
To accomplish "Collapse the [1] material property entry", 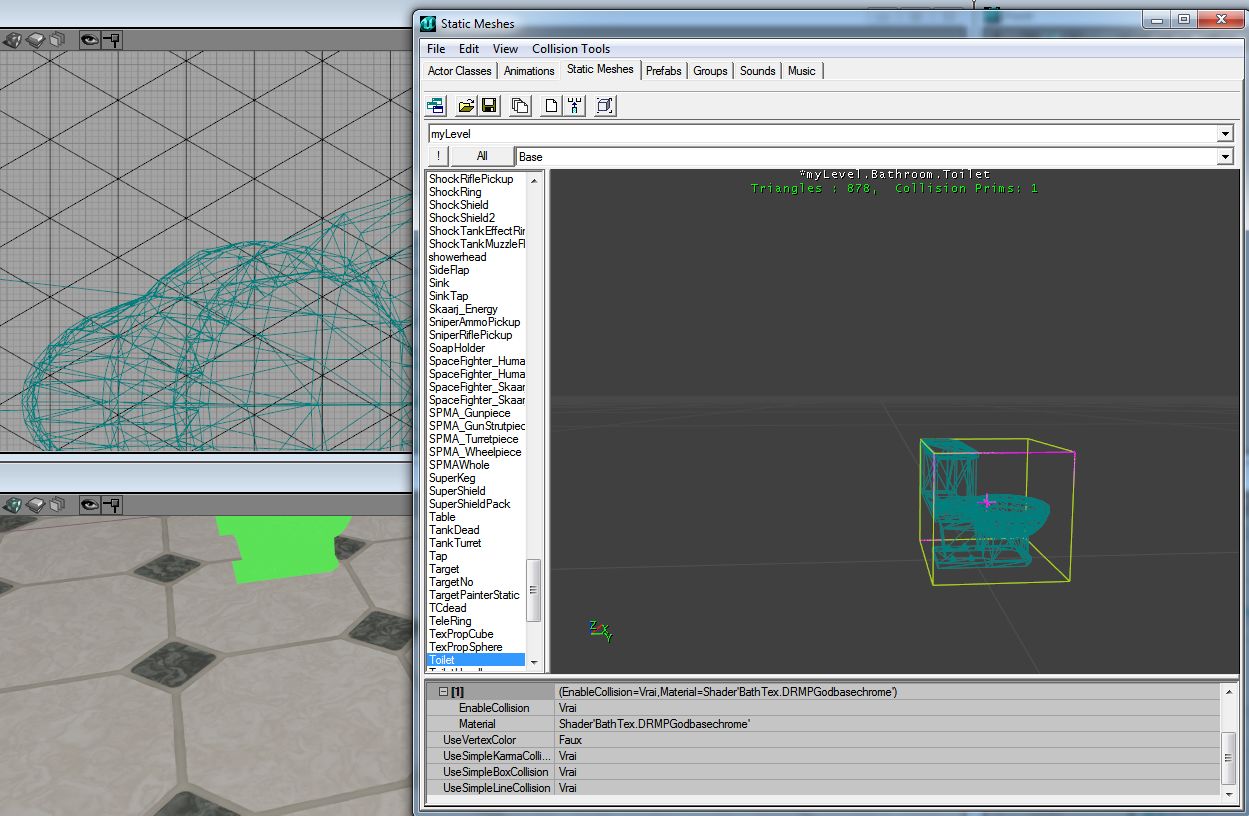I will click(x=443, y=692).
